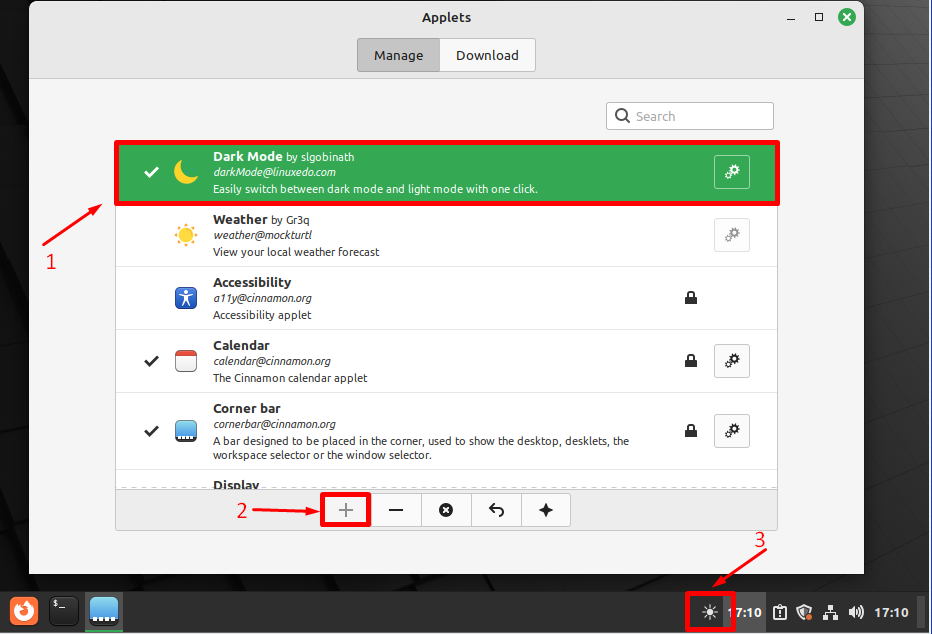Open the terminal from the panel

pos(63,610)
